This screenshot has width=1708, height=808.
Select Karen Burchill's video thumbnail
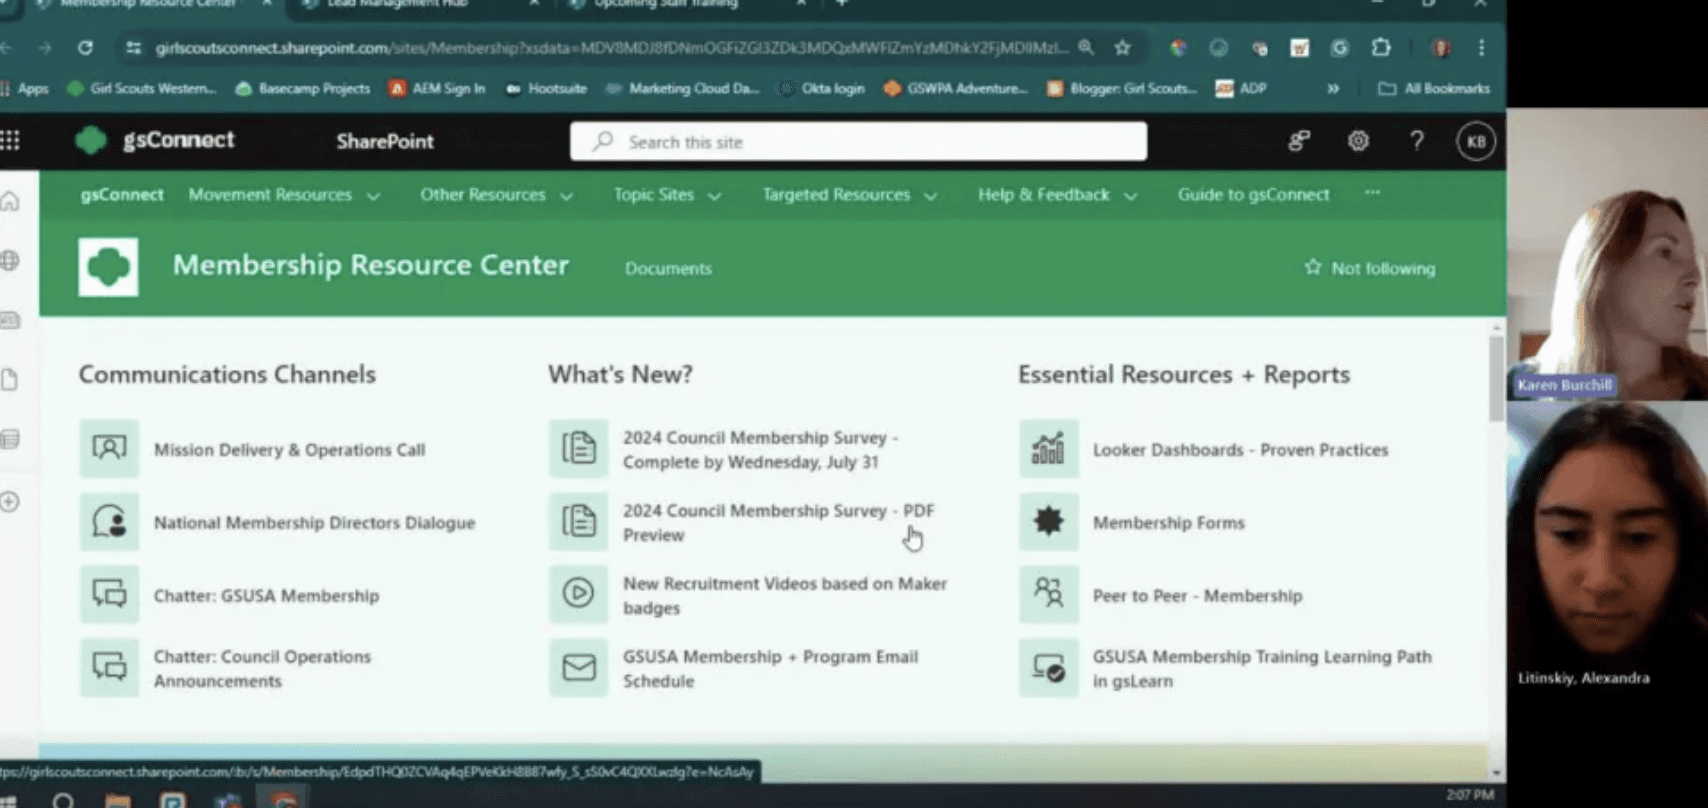coord(1607,254)
